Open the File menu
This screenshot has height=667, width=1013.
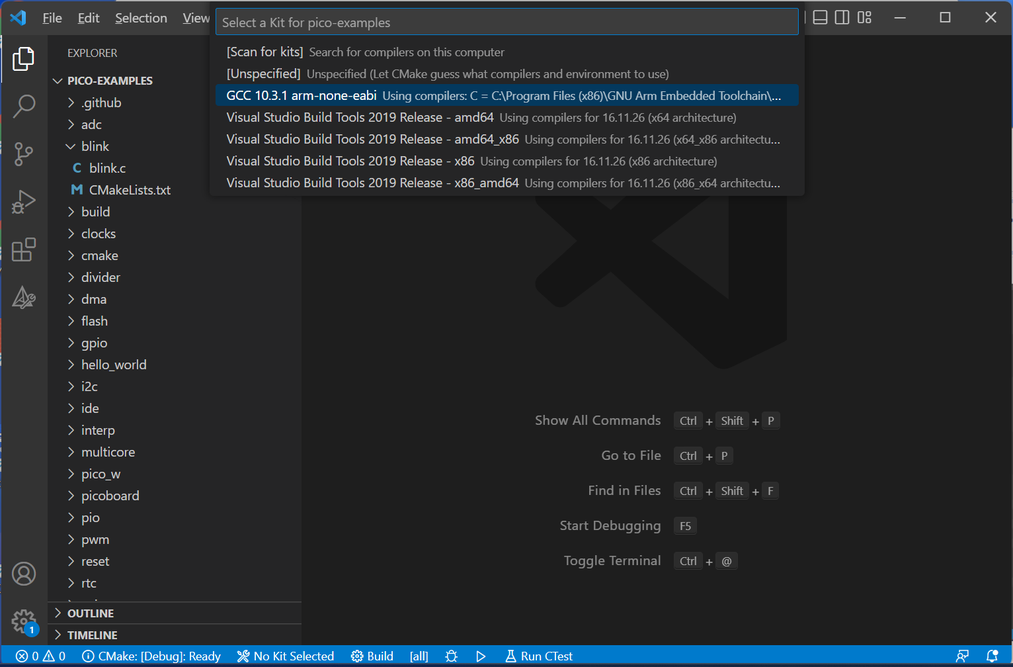[52, 18]
